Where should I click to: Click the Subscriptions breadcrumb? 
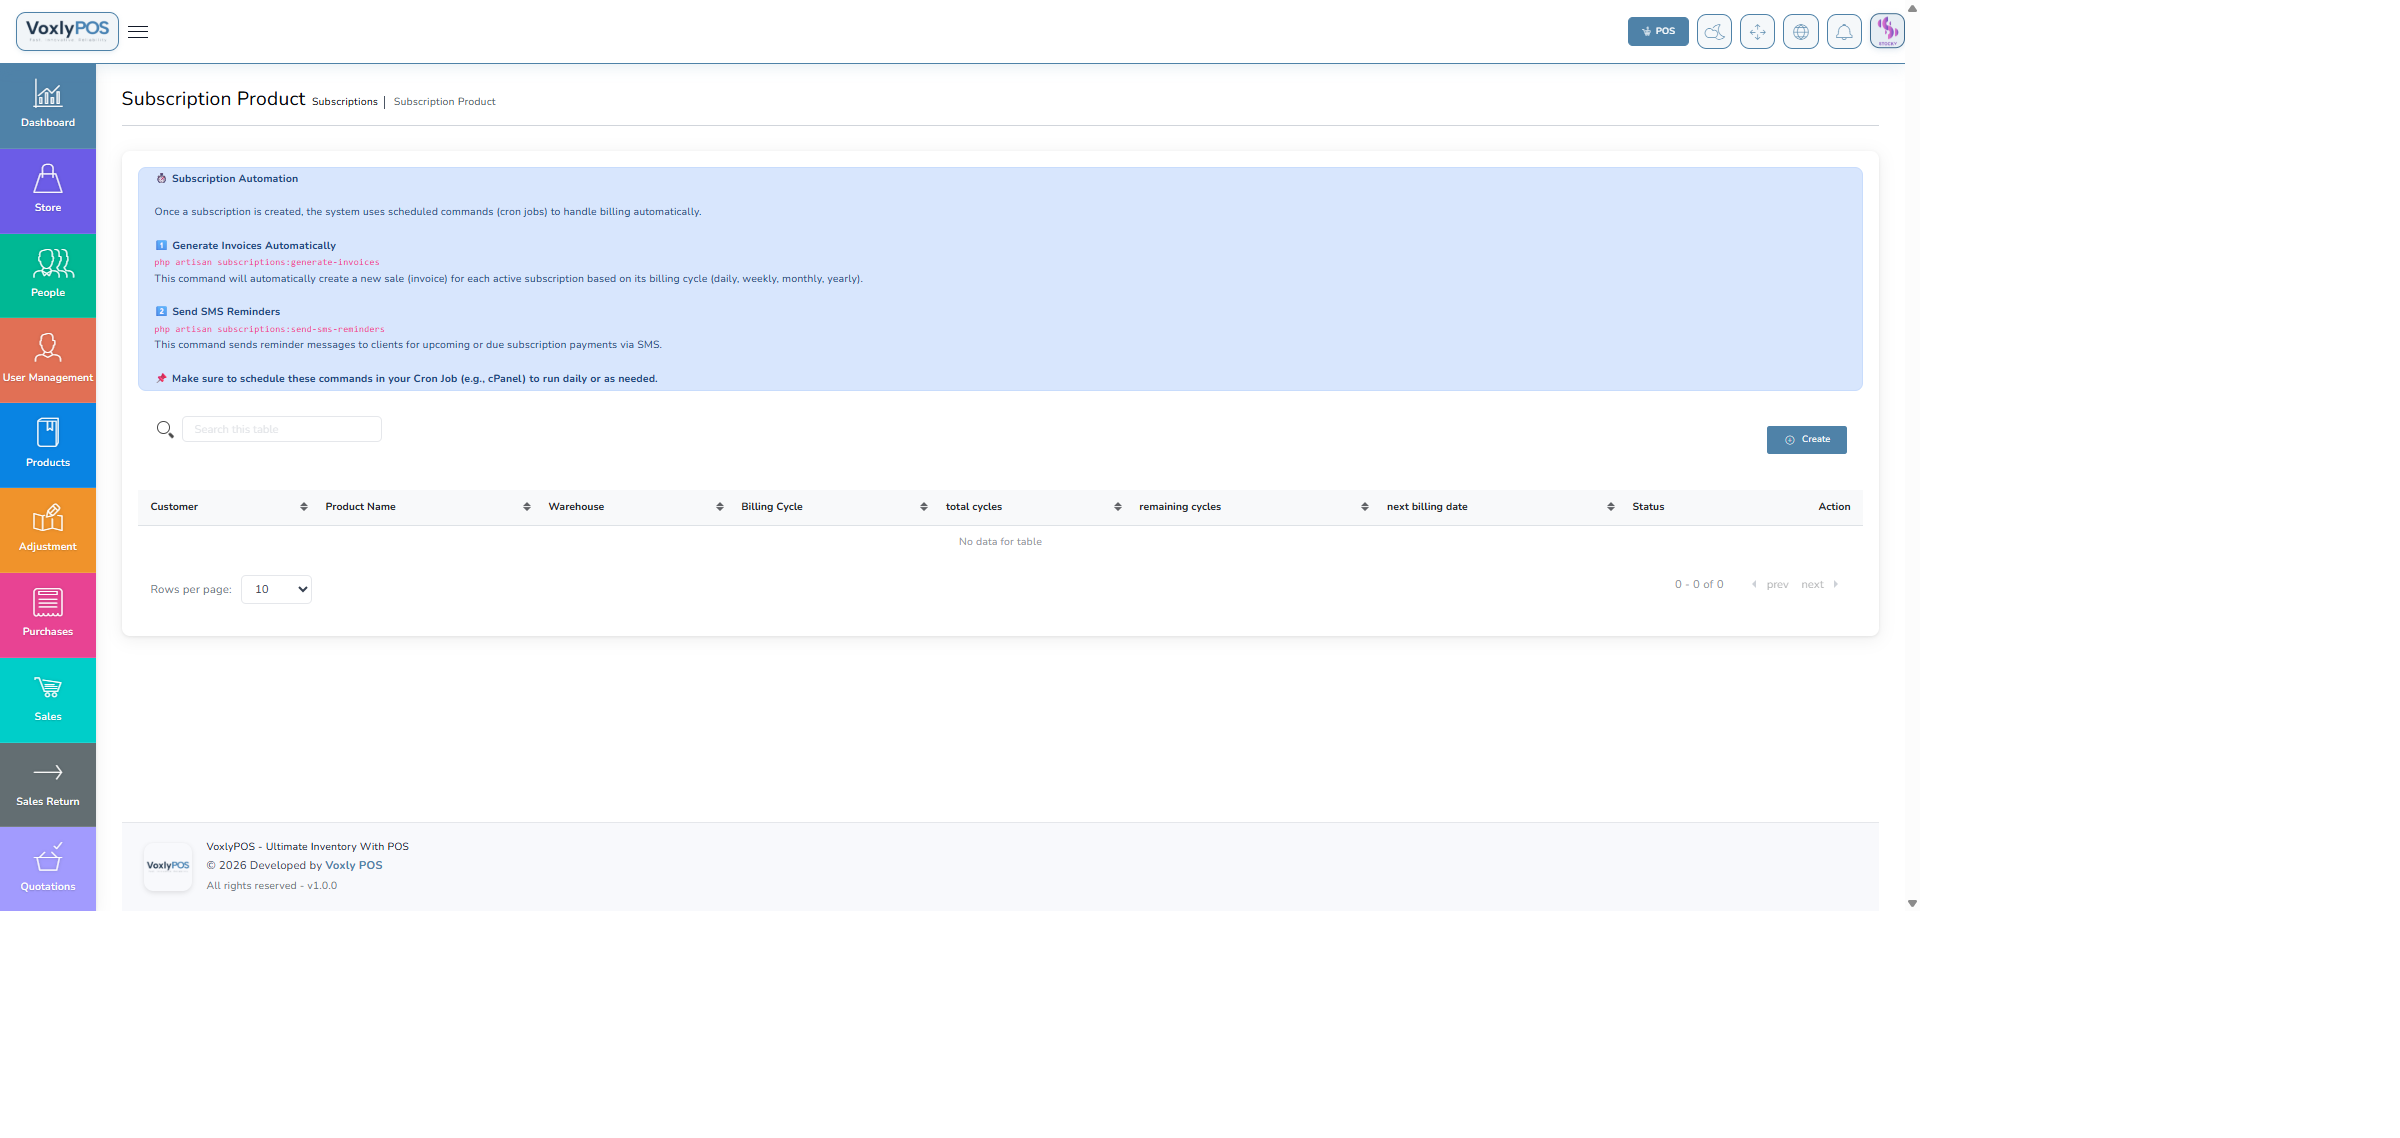click(344, 102)
